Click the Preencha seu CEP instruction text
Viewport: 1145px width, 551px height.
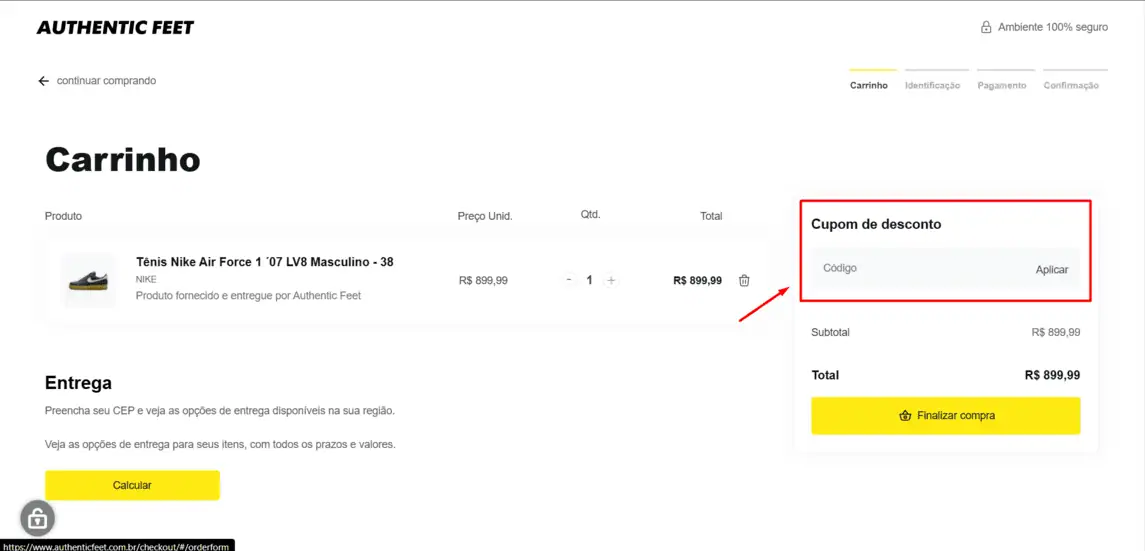[x=220, y=411]
